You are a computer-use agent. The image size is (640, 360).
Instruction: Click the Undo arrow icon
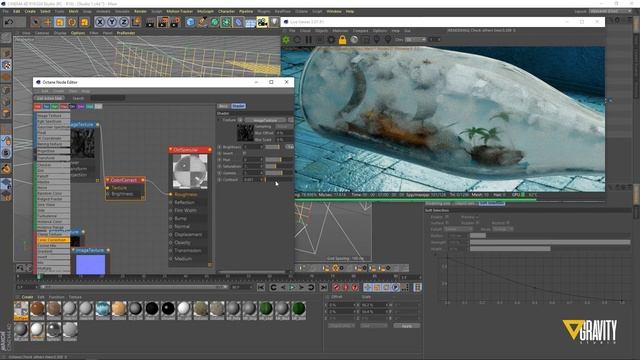coord(8,22)
